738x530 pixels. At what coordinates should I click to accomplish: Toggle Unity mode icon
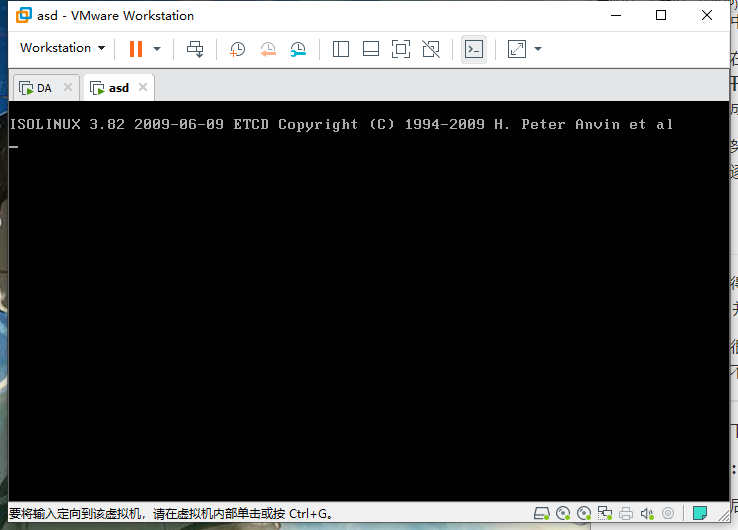431,49
